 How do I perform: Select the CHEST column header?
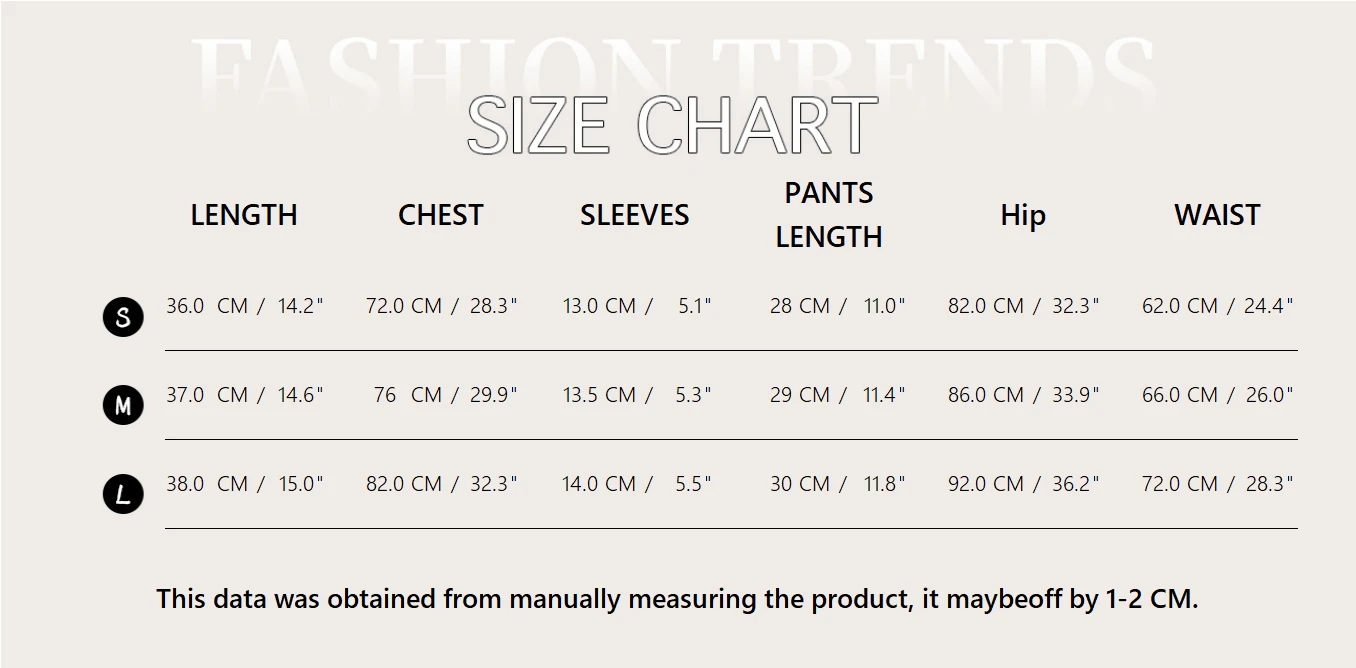[440, 215]
